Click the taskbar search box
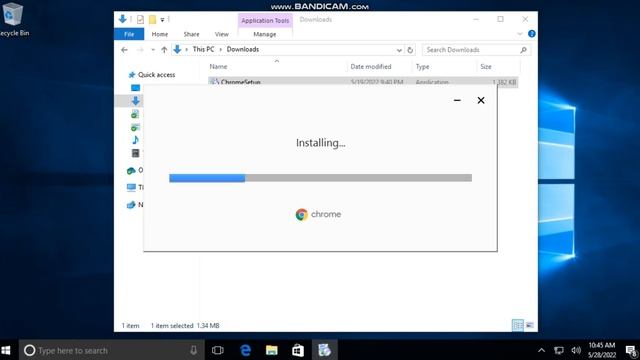This screenshot has width=640, height=360. (111, 350)
